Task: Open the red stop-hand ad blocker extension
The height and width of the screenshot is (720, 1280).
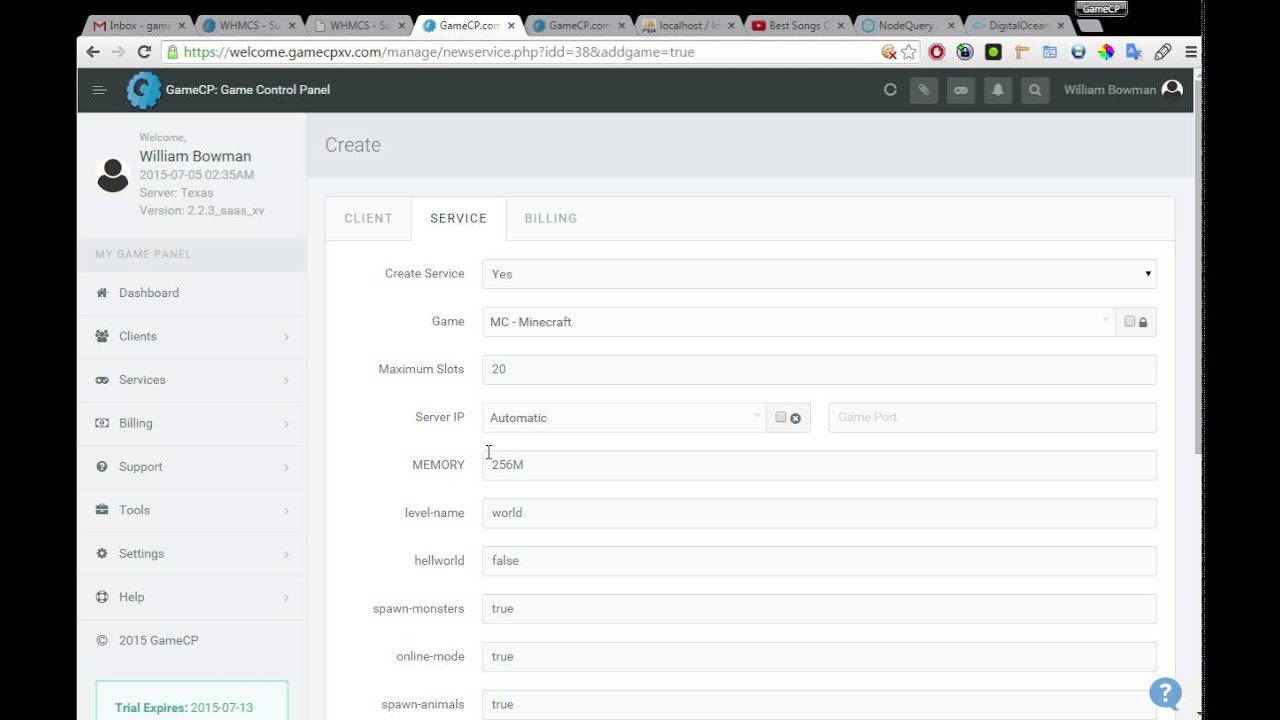Action: click(x=937, y=52)
